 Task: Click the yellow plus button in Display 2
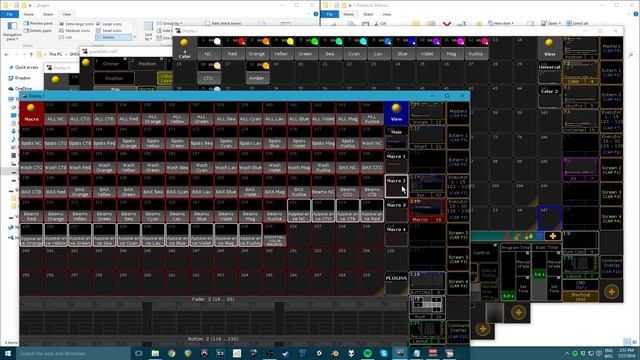(611, 291)
